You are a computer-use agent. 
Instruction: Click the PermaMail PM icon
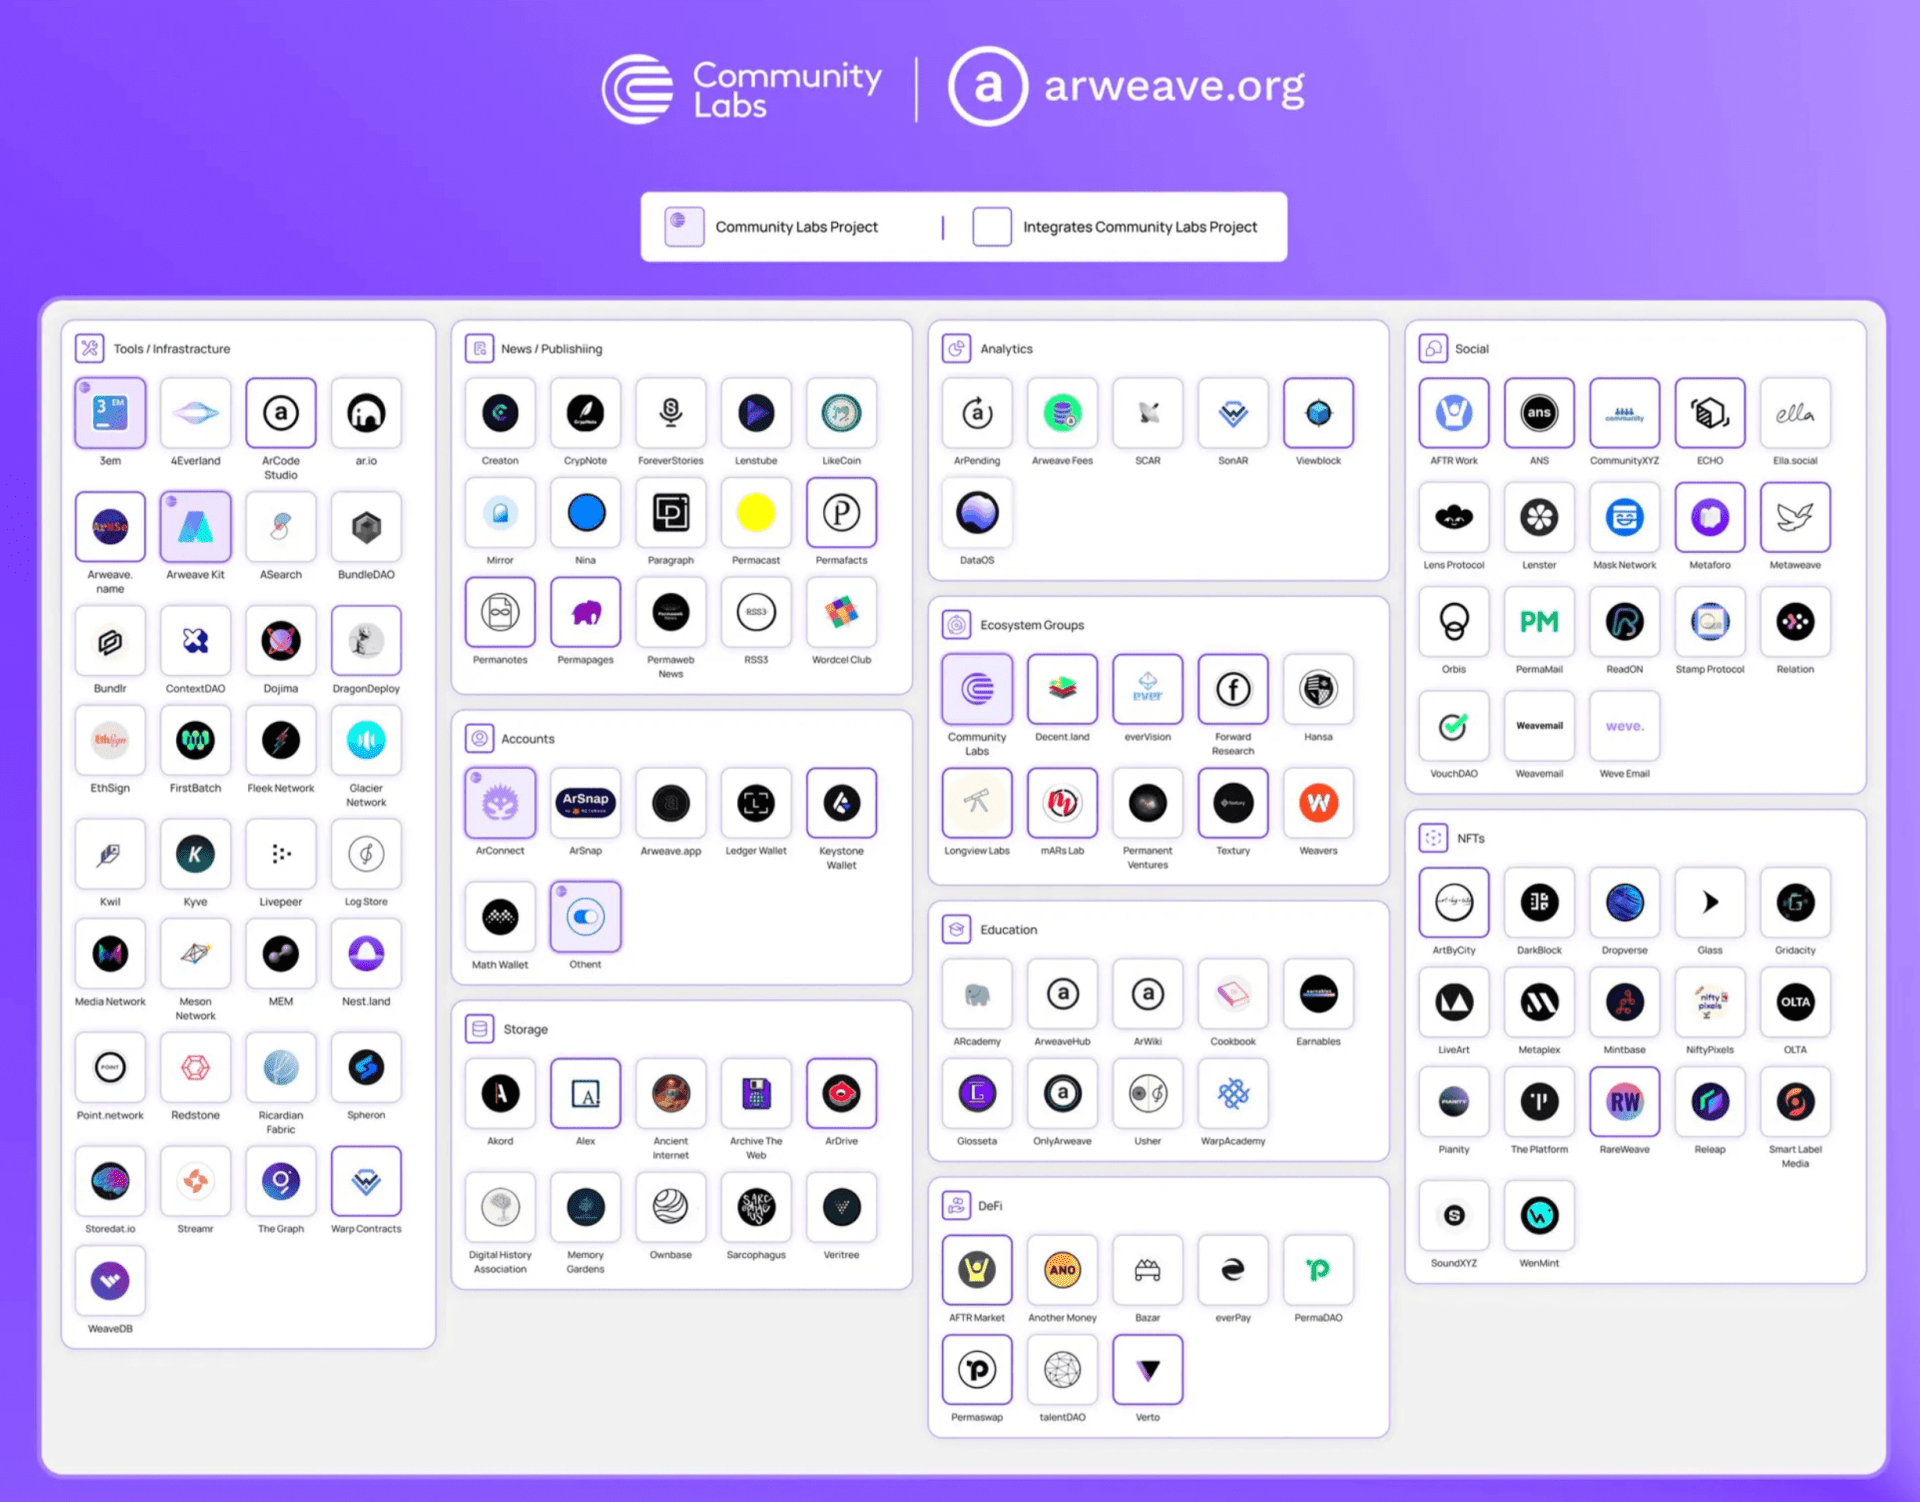pyautogui.click(x=1540, y=622)
